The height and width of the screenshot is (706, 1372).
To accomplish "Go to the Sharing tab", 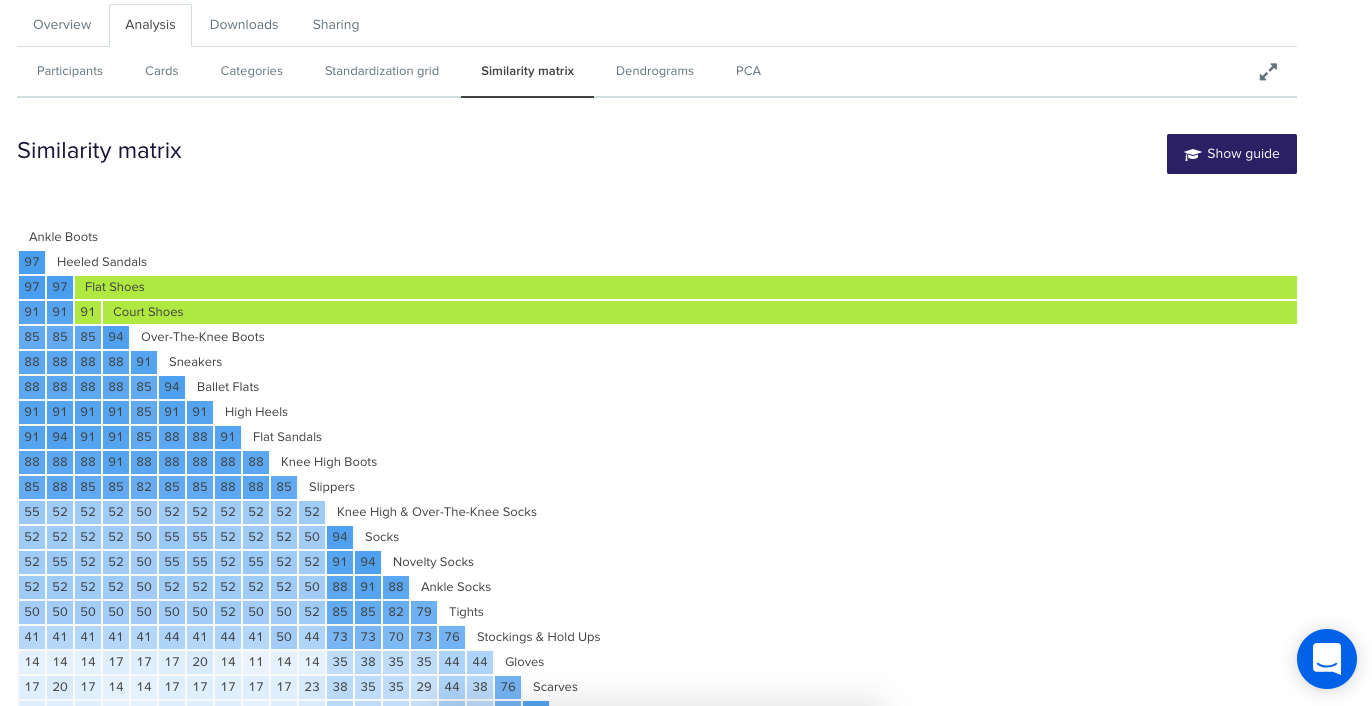I will pos(336,24).
